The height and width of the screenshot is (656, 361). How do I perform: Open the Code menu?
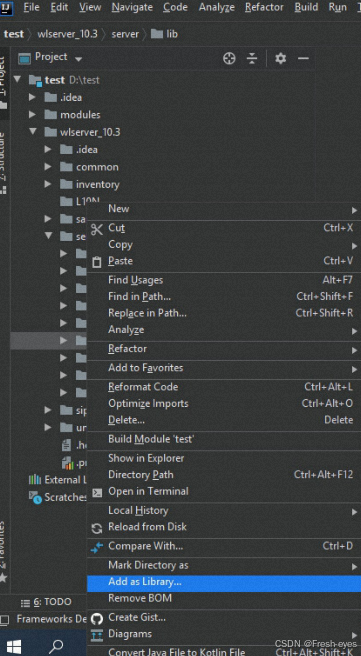175,7
